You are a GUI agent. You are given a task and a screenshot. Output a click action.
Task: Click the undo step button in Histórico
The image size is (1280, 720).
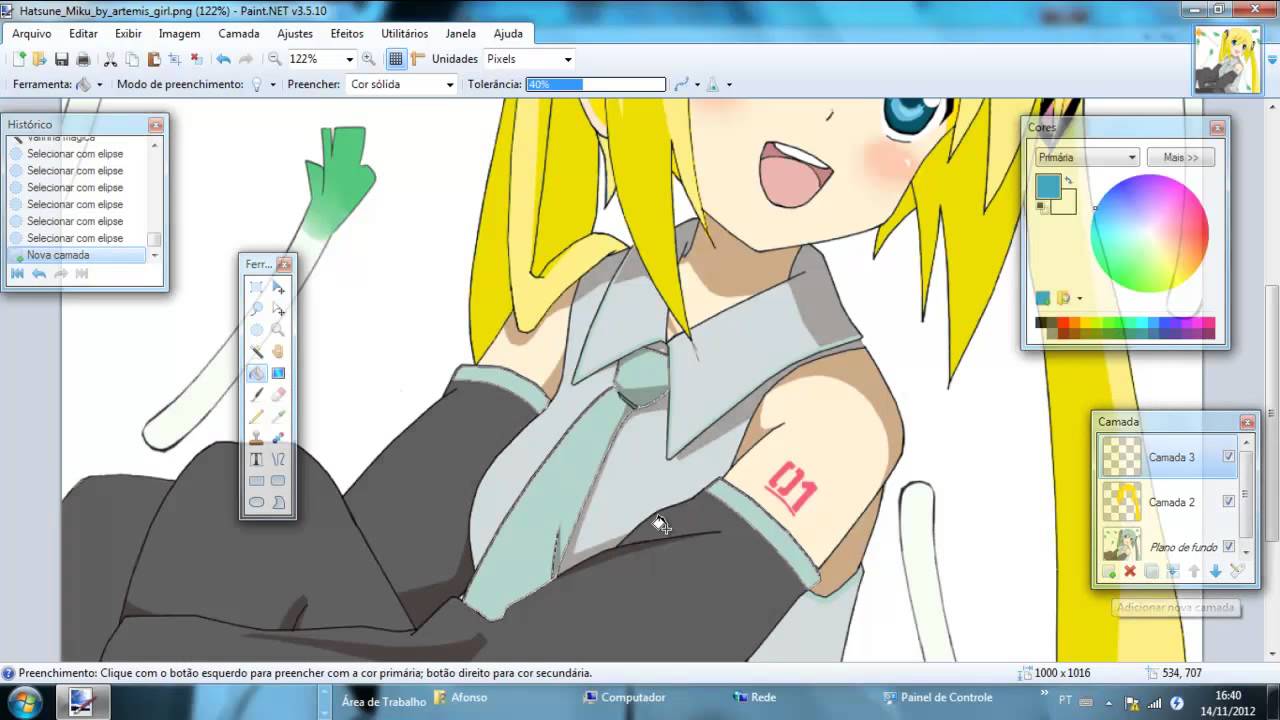coord(39,274)
